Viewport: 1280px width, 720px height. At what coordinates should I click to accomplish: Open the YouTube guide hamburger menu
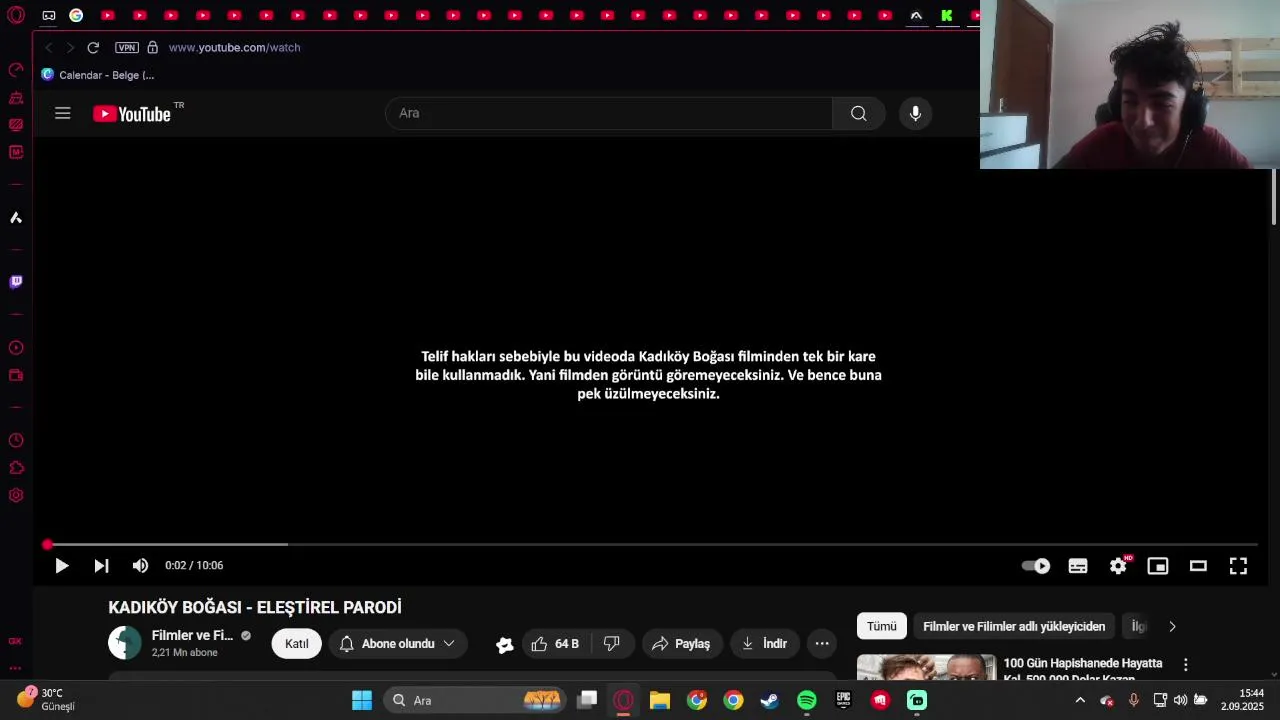click(x=63, y=113)
